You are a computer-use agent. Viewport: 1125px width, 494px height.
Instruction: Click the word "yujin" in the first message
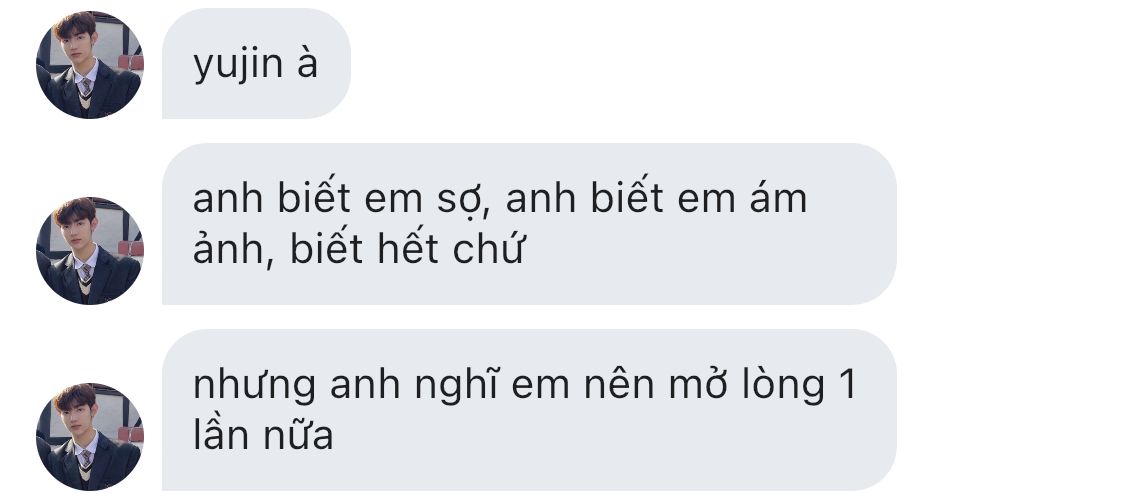point(238,66)
